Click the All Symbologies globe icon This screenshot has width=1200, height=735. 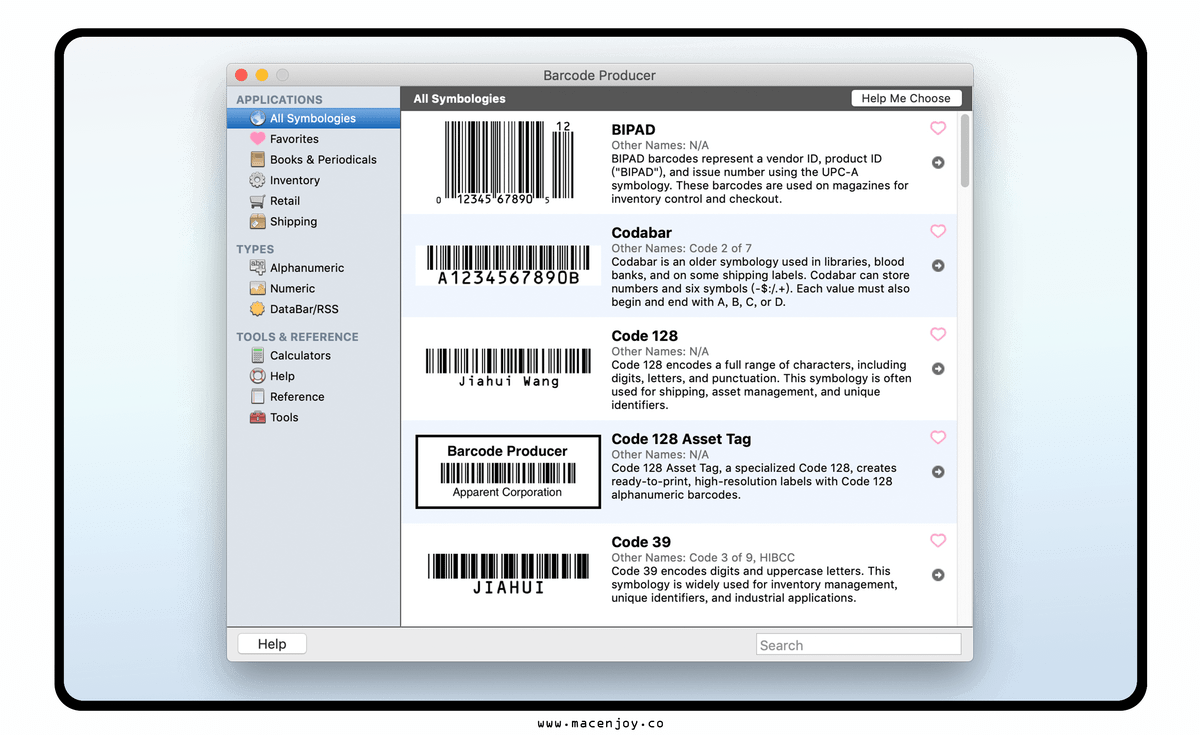(x=257, y=118)
